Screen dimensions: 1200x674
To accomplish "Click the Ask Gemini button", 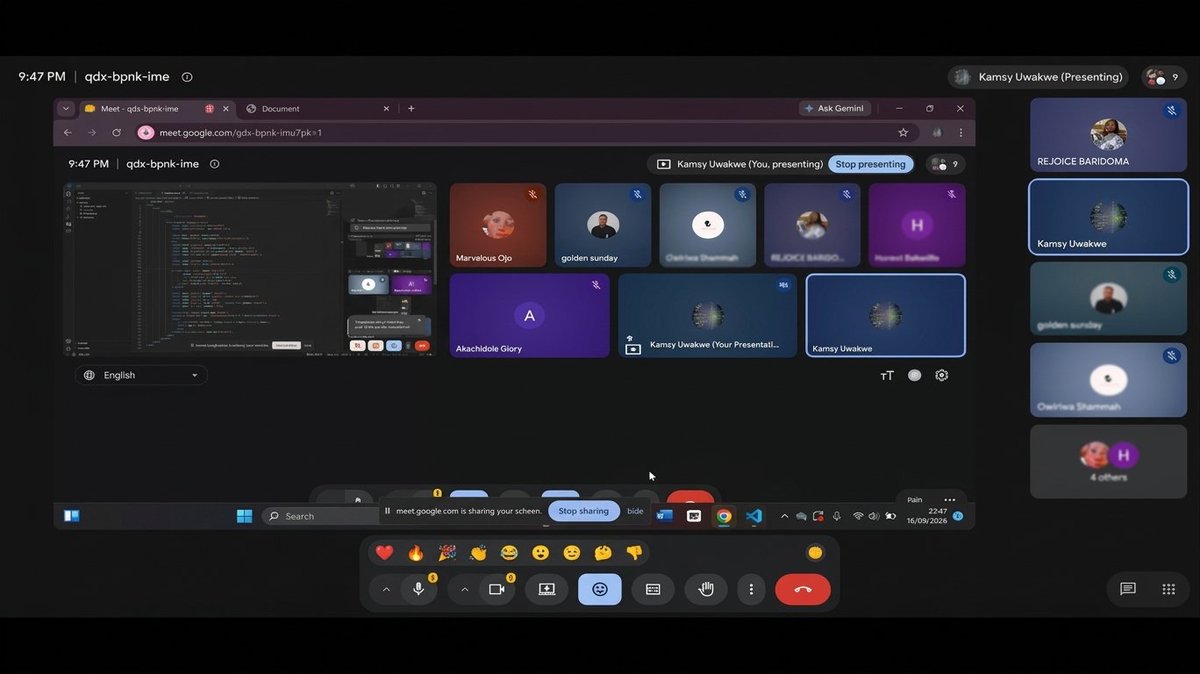I will tap(834, 108).
